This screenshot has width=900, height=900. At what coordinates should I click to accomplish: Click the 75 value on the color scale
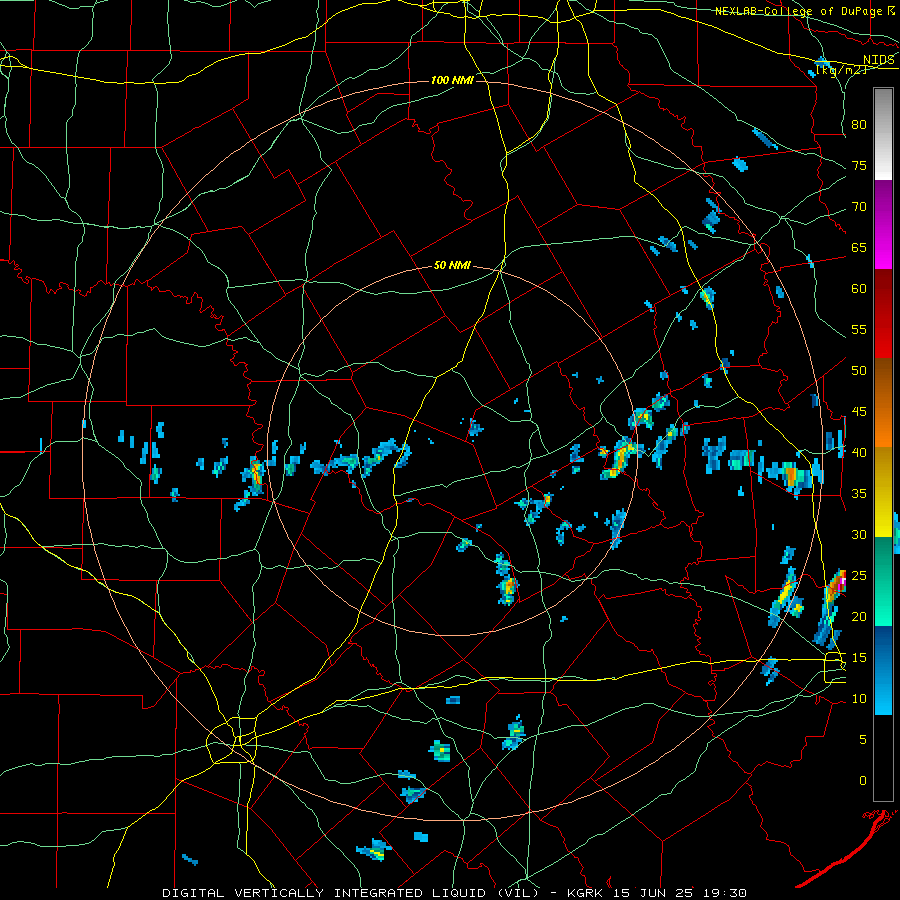pyautogui.click(x=859, y=166)
